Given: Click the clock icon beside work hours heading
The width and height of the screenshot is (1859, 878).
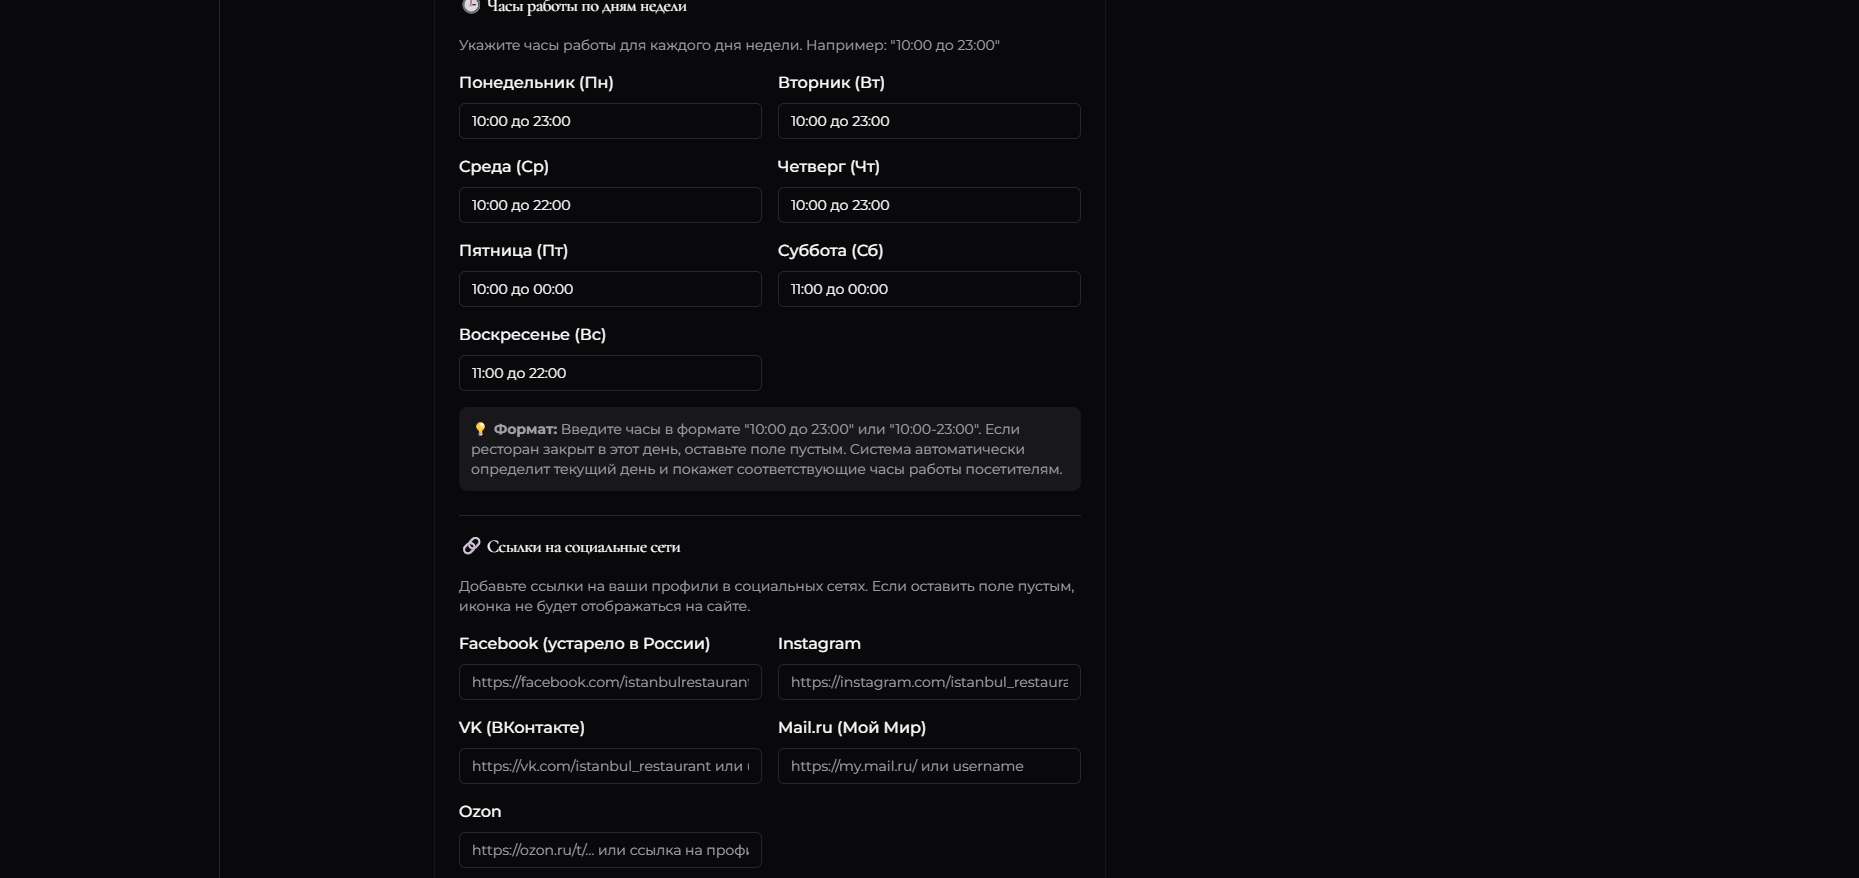Looking at the screenshot, I should click(x=469, y=7).
